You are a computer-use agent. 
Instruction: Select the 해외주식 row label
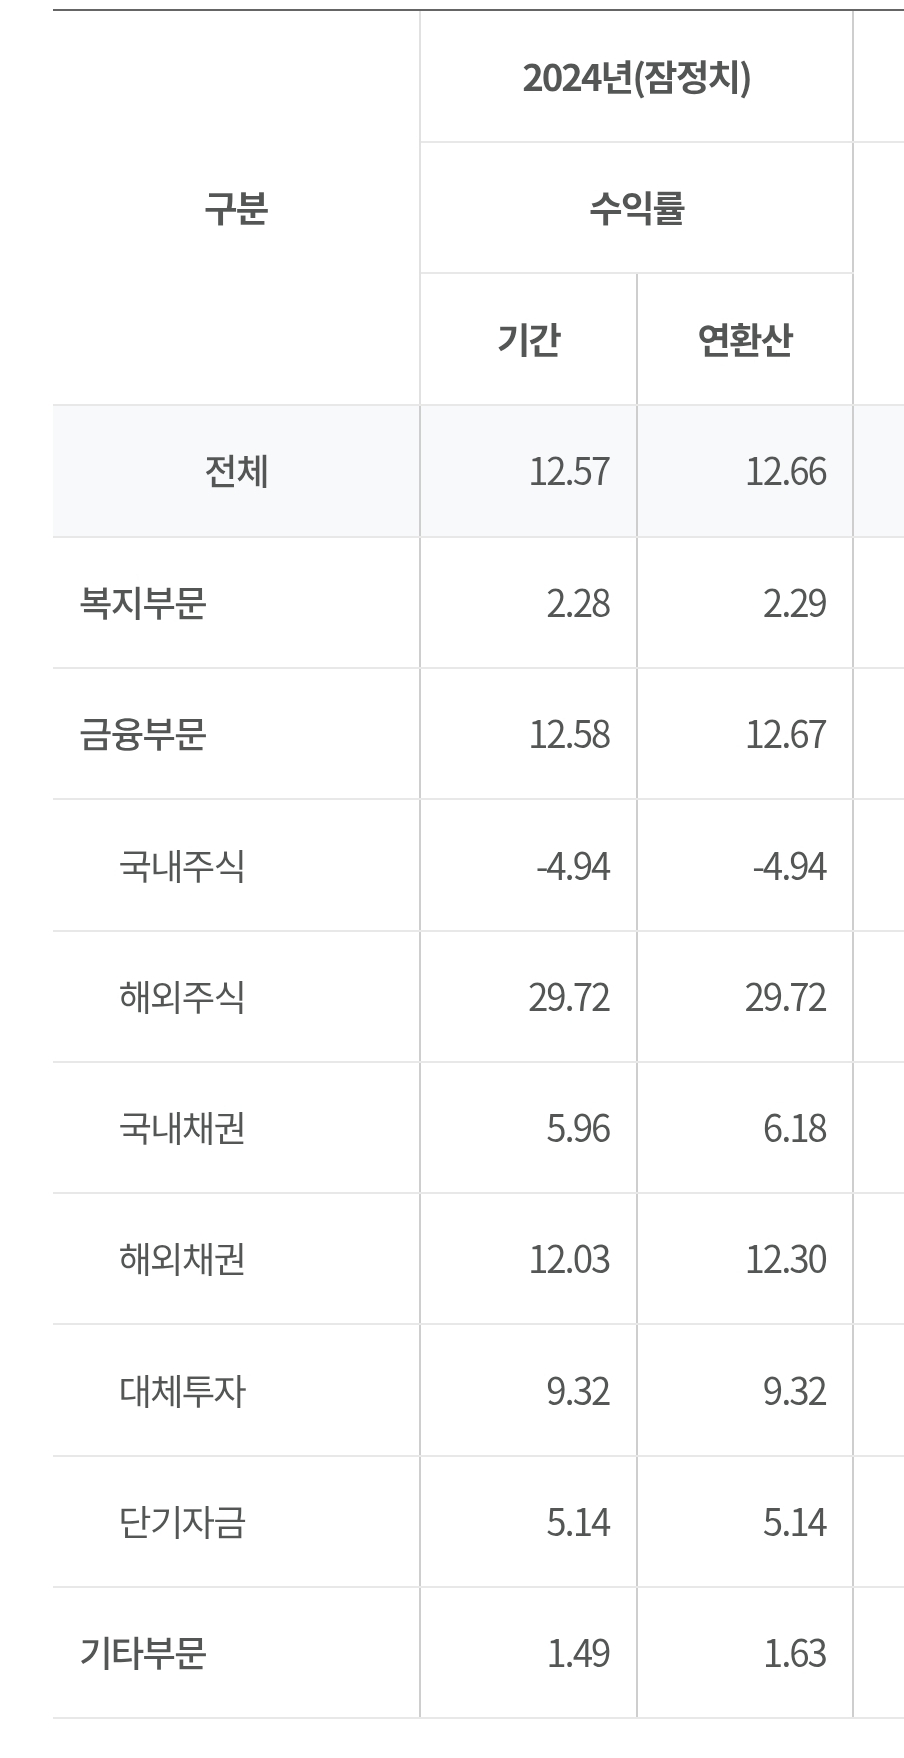(x=181, y=997)
